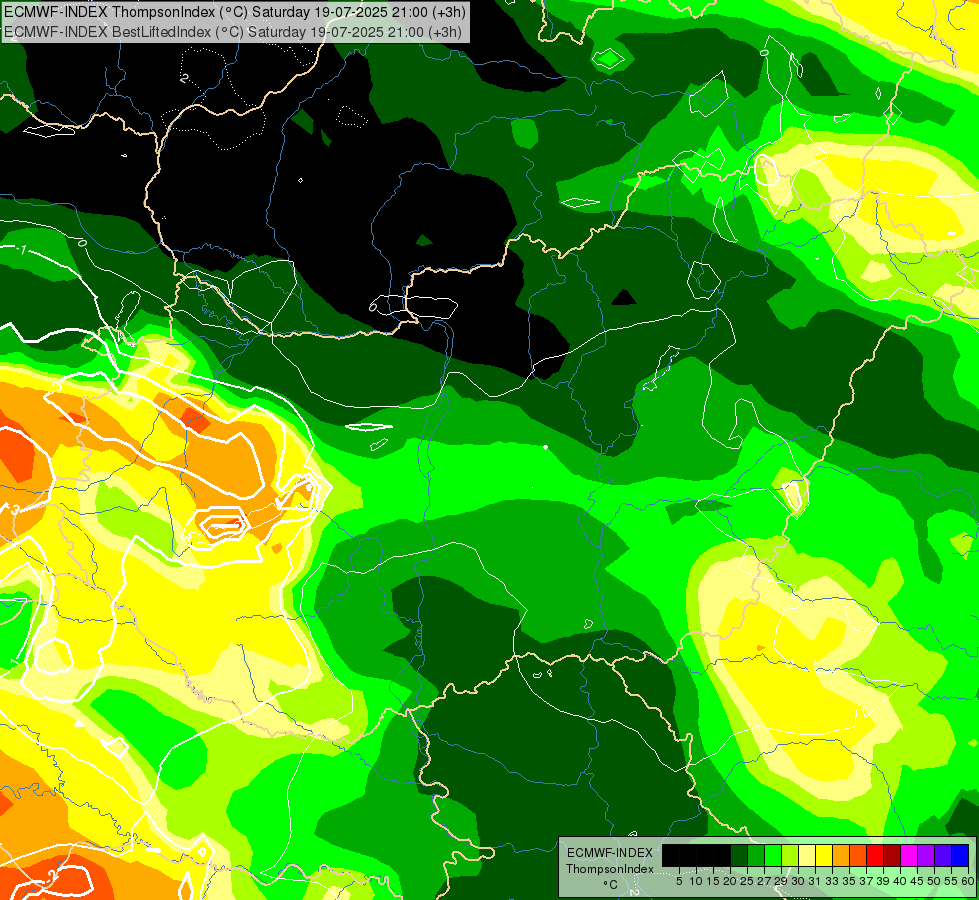Select the medium green 25–27 legend swatch

click(x=756, y=855)
